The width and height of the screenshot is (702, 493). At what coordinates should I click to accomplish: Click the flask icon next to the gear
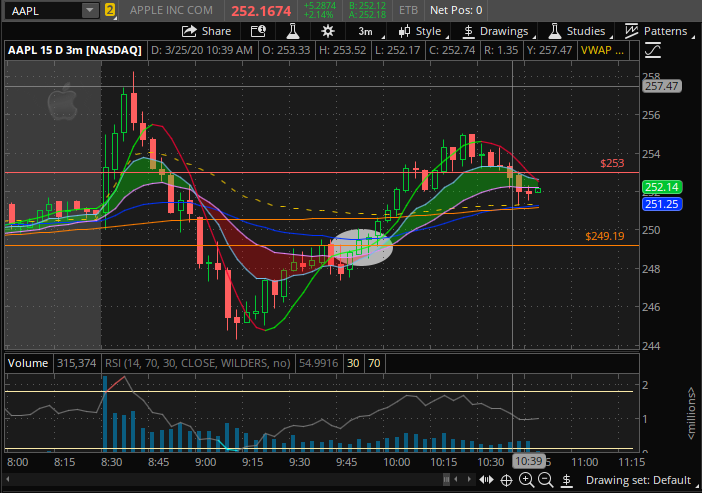pyautogui.click(x=293, y=31)
